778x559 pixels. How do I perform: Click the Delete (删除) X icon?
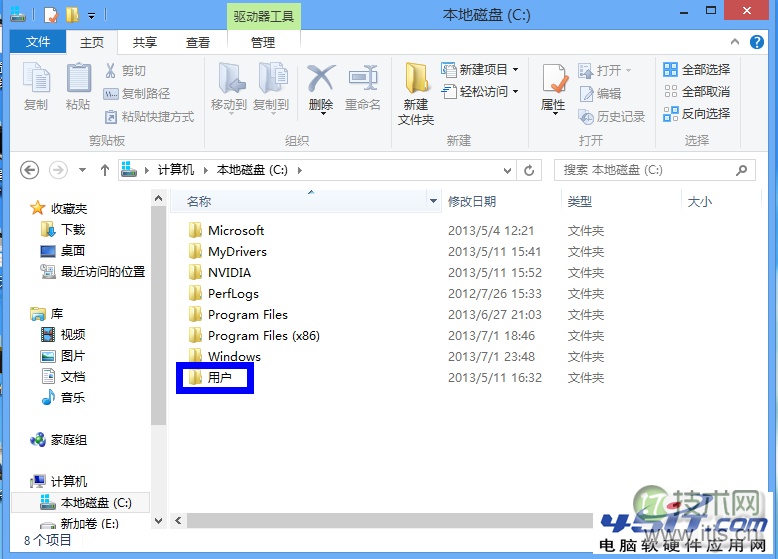click(x=321, y=78)
